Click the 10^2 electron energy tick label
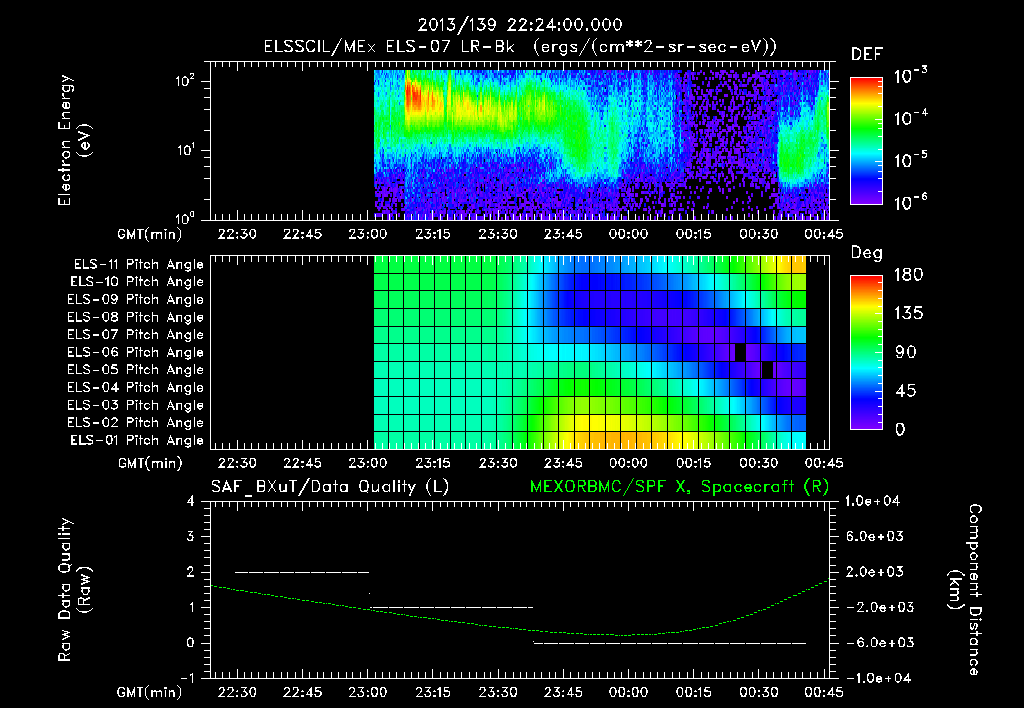Image resolution: width=1024 pixels, height=708 pixels. (185, 82)
